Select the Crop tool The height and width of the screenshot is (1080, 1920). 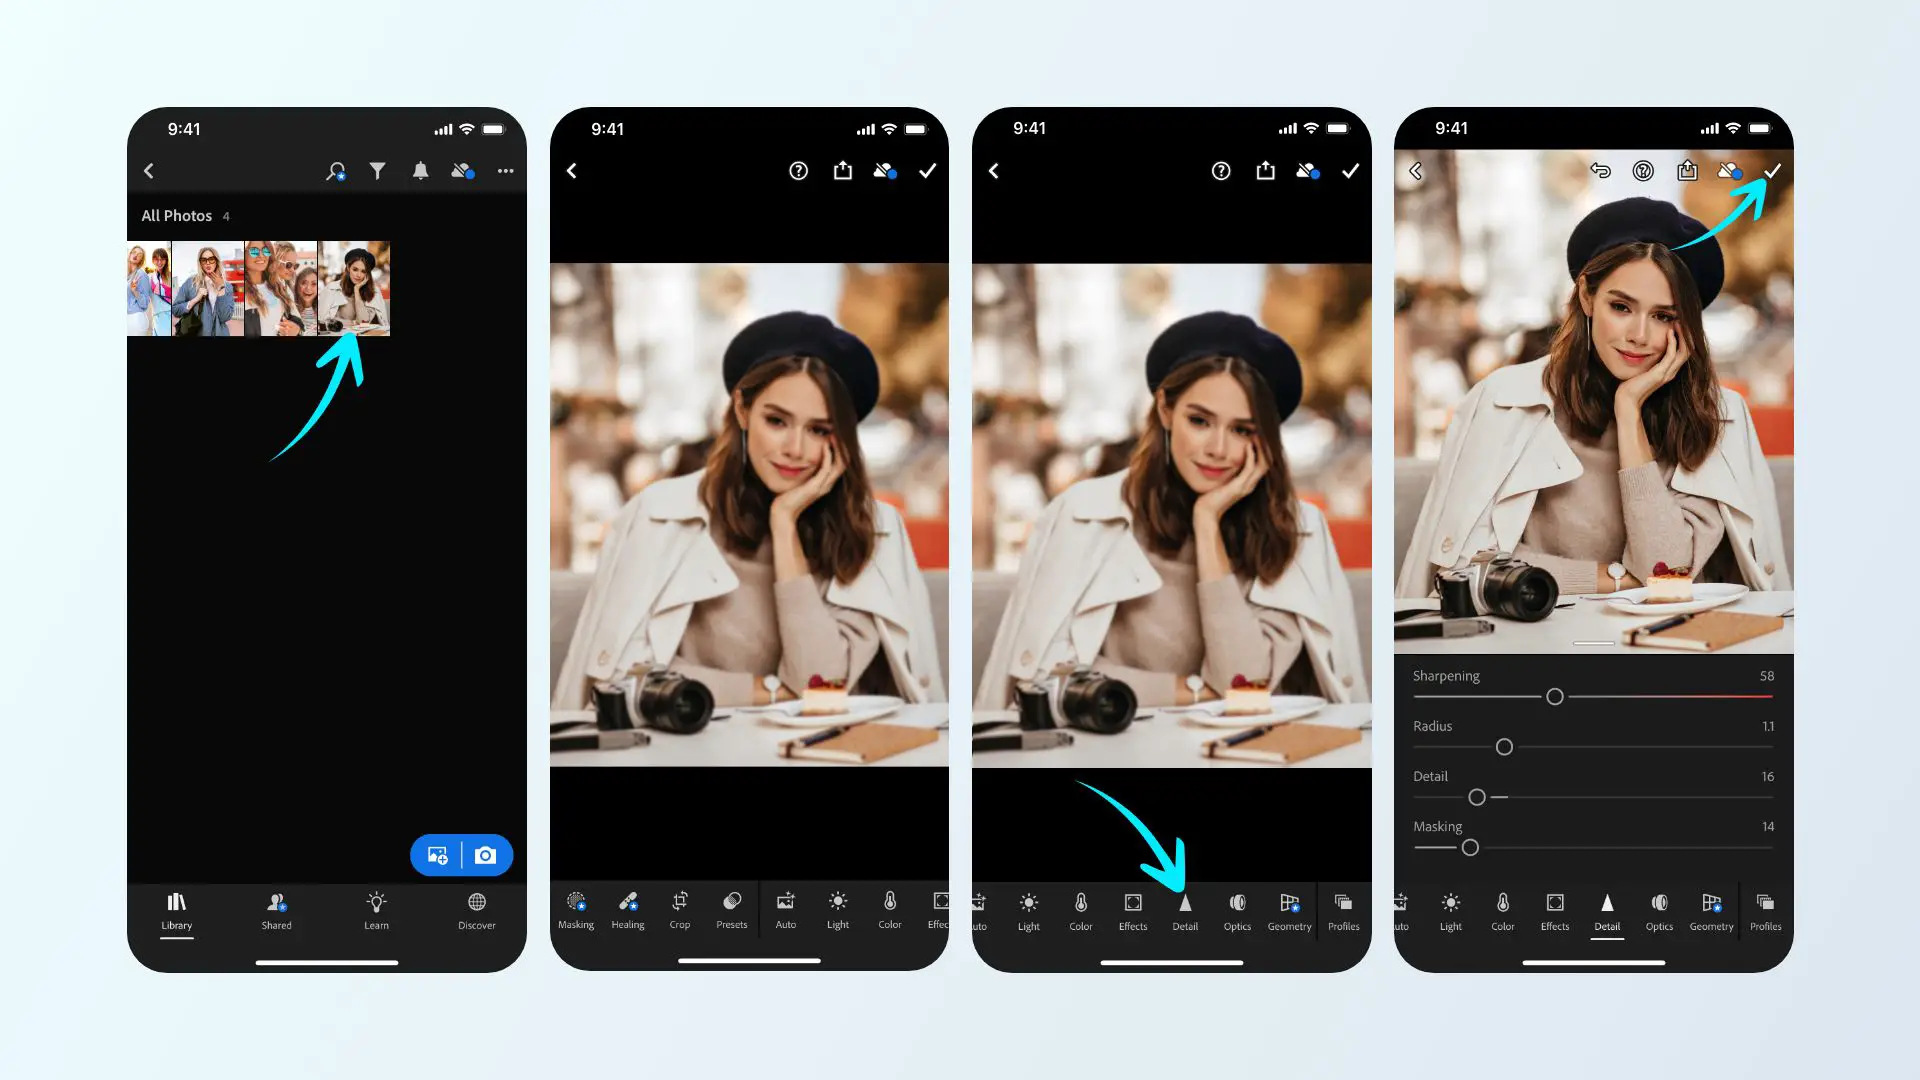coord(679,910)
